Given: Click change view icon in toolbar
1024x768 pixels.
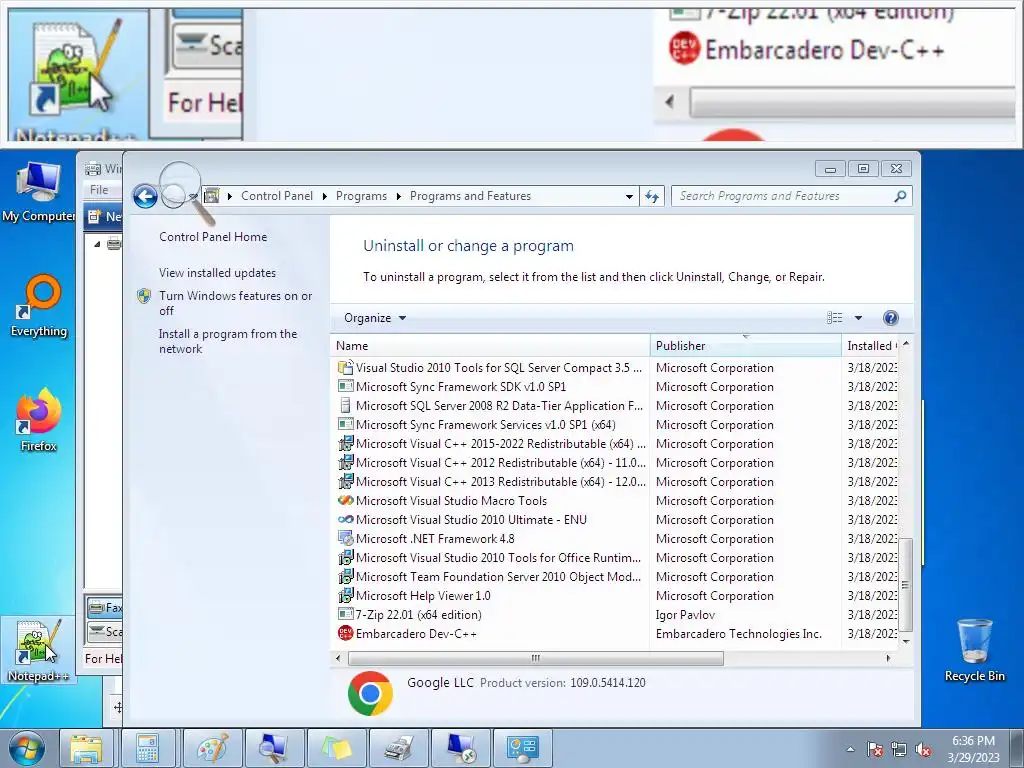Looking at the screenshot, I should point(835,318).
